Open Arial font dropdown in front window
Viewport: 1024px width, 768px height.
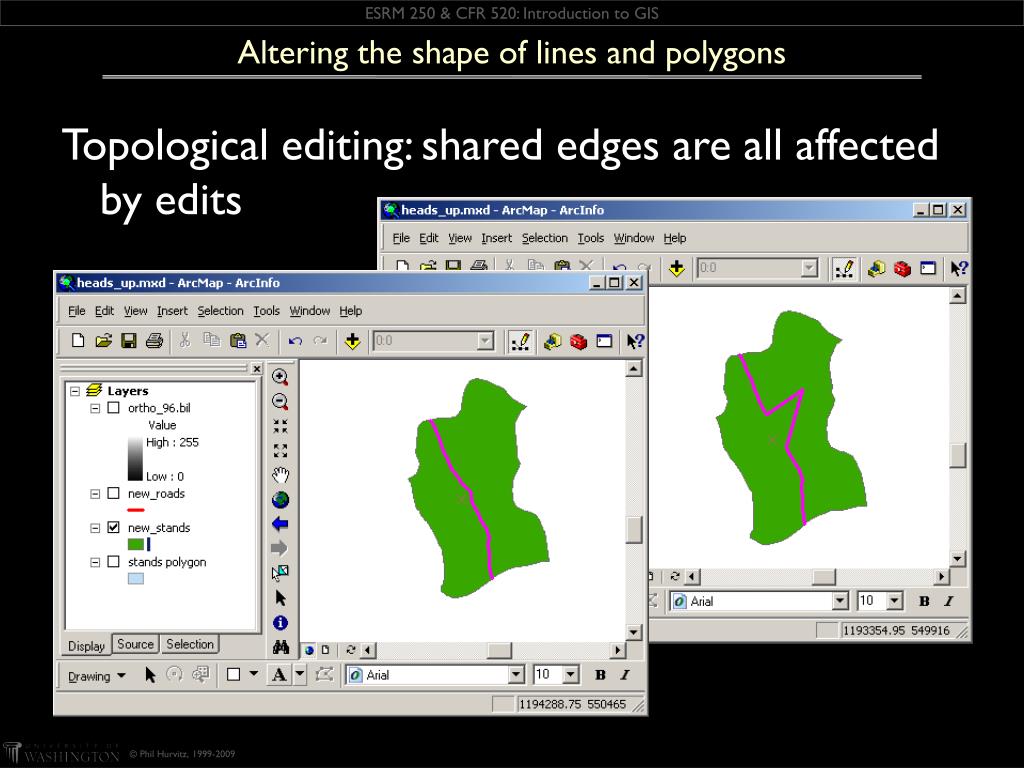pyautogui.click(x=516, y=675)
